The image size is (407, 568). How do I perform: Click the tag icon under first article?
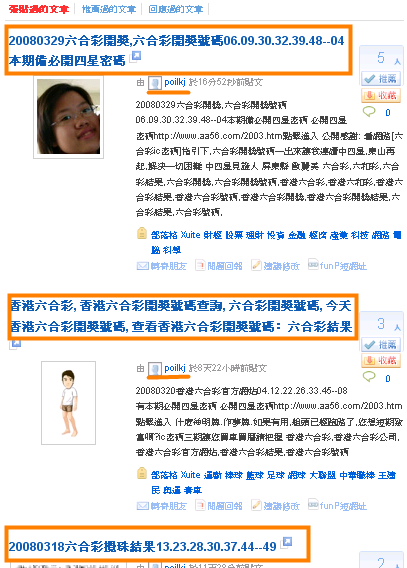[x=142, y=233]
